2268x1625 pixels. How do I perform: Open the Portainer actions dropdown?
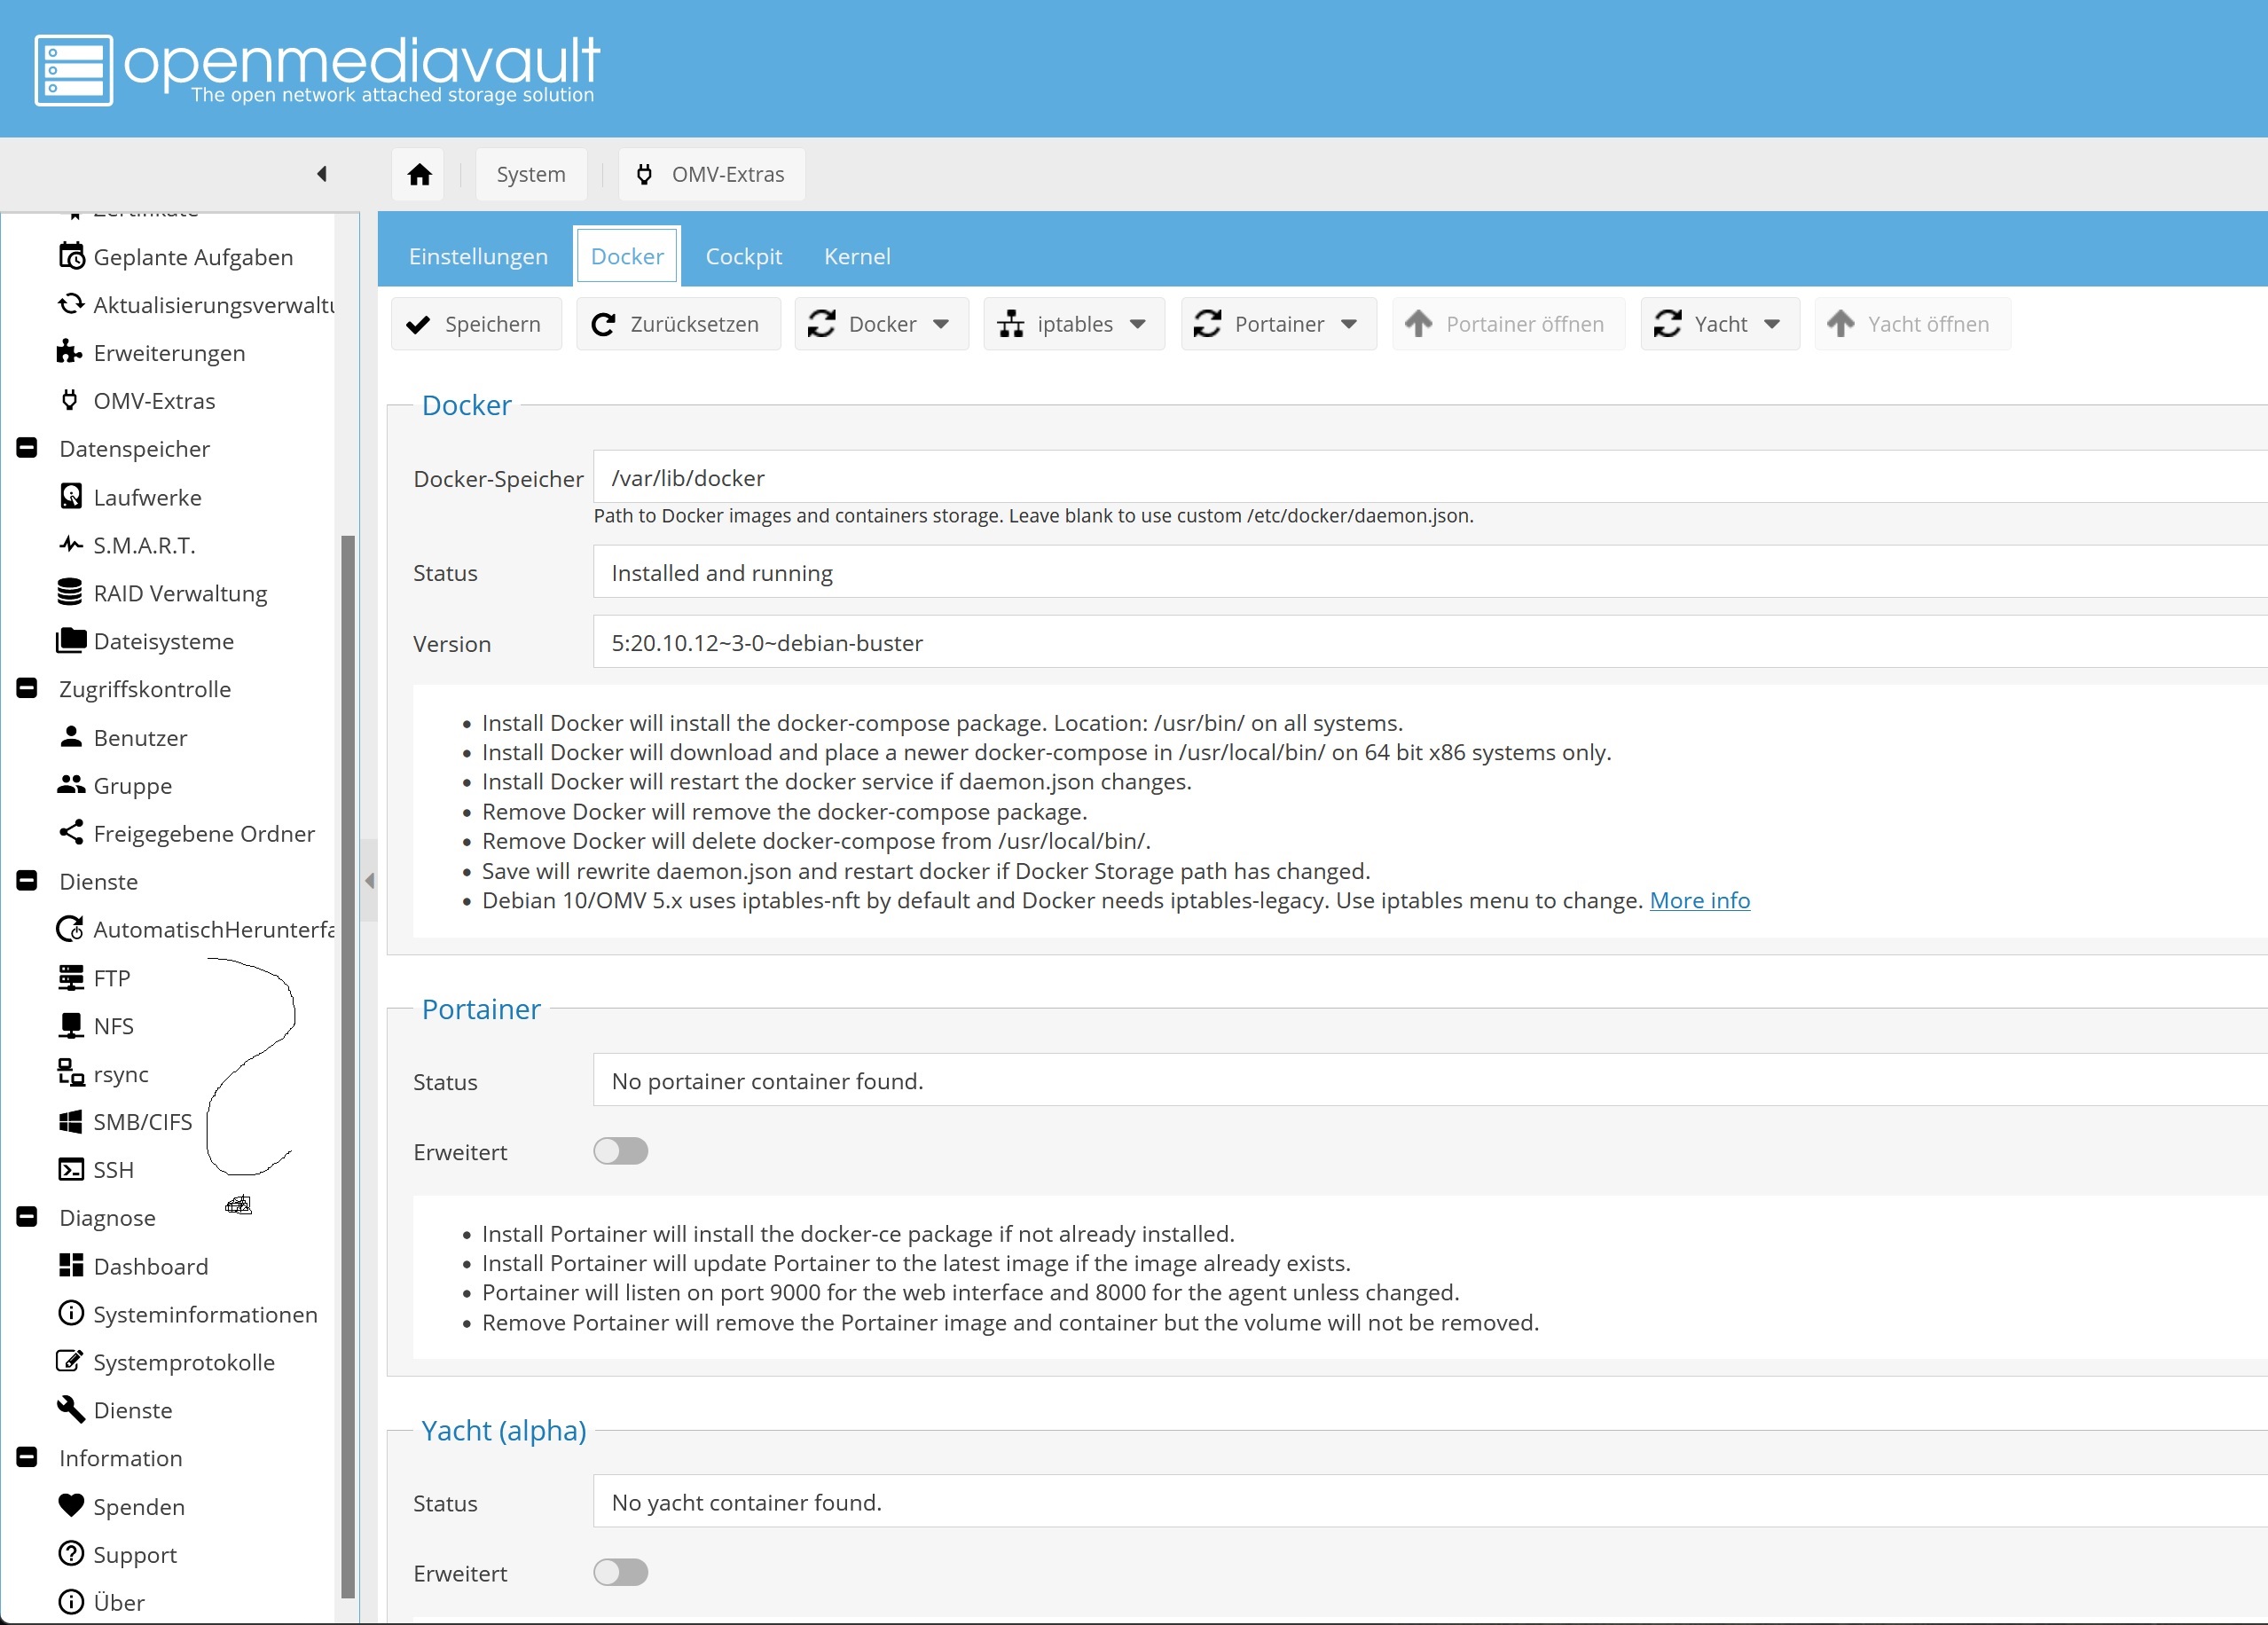pos(1278,324)
